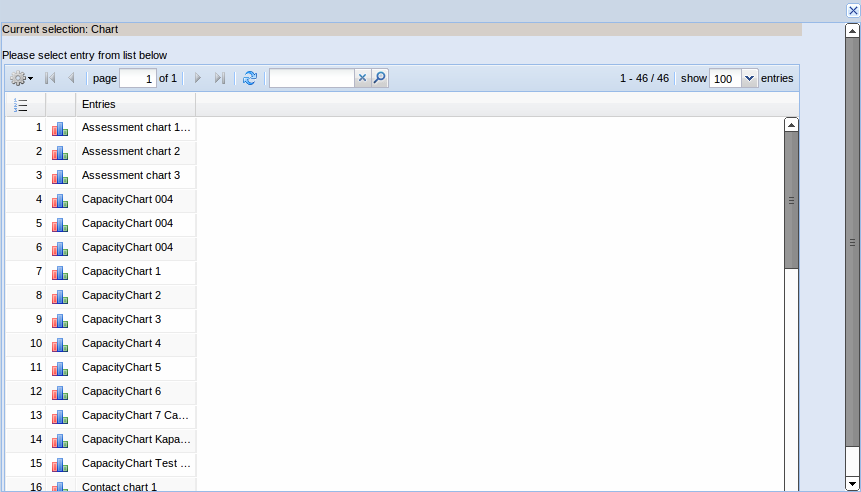
Task: Click the page number input field
Action: tap(137, 78)
